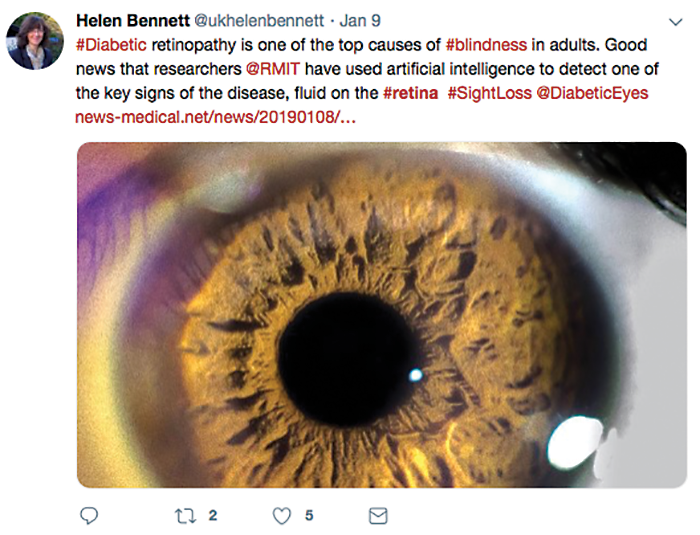The image size is (700, 535).
Task: Open Helen Bennett's profile picture
Action: click(35, 41)
